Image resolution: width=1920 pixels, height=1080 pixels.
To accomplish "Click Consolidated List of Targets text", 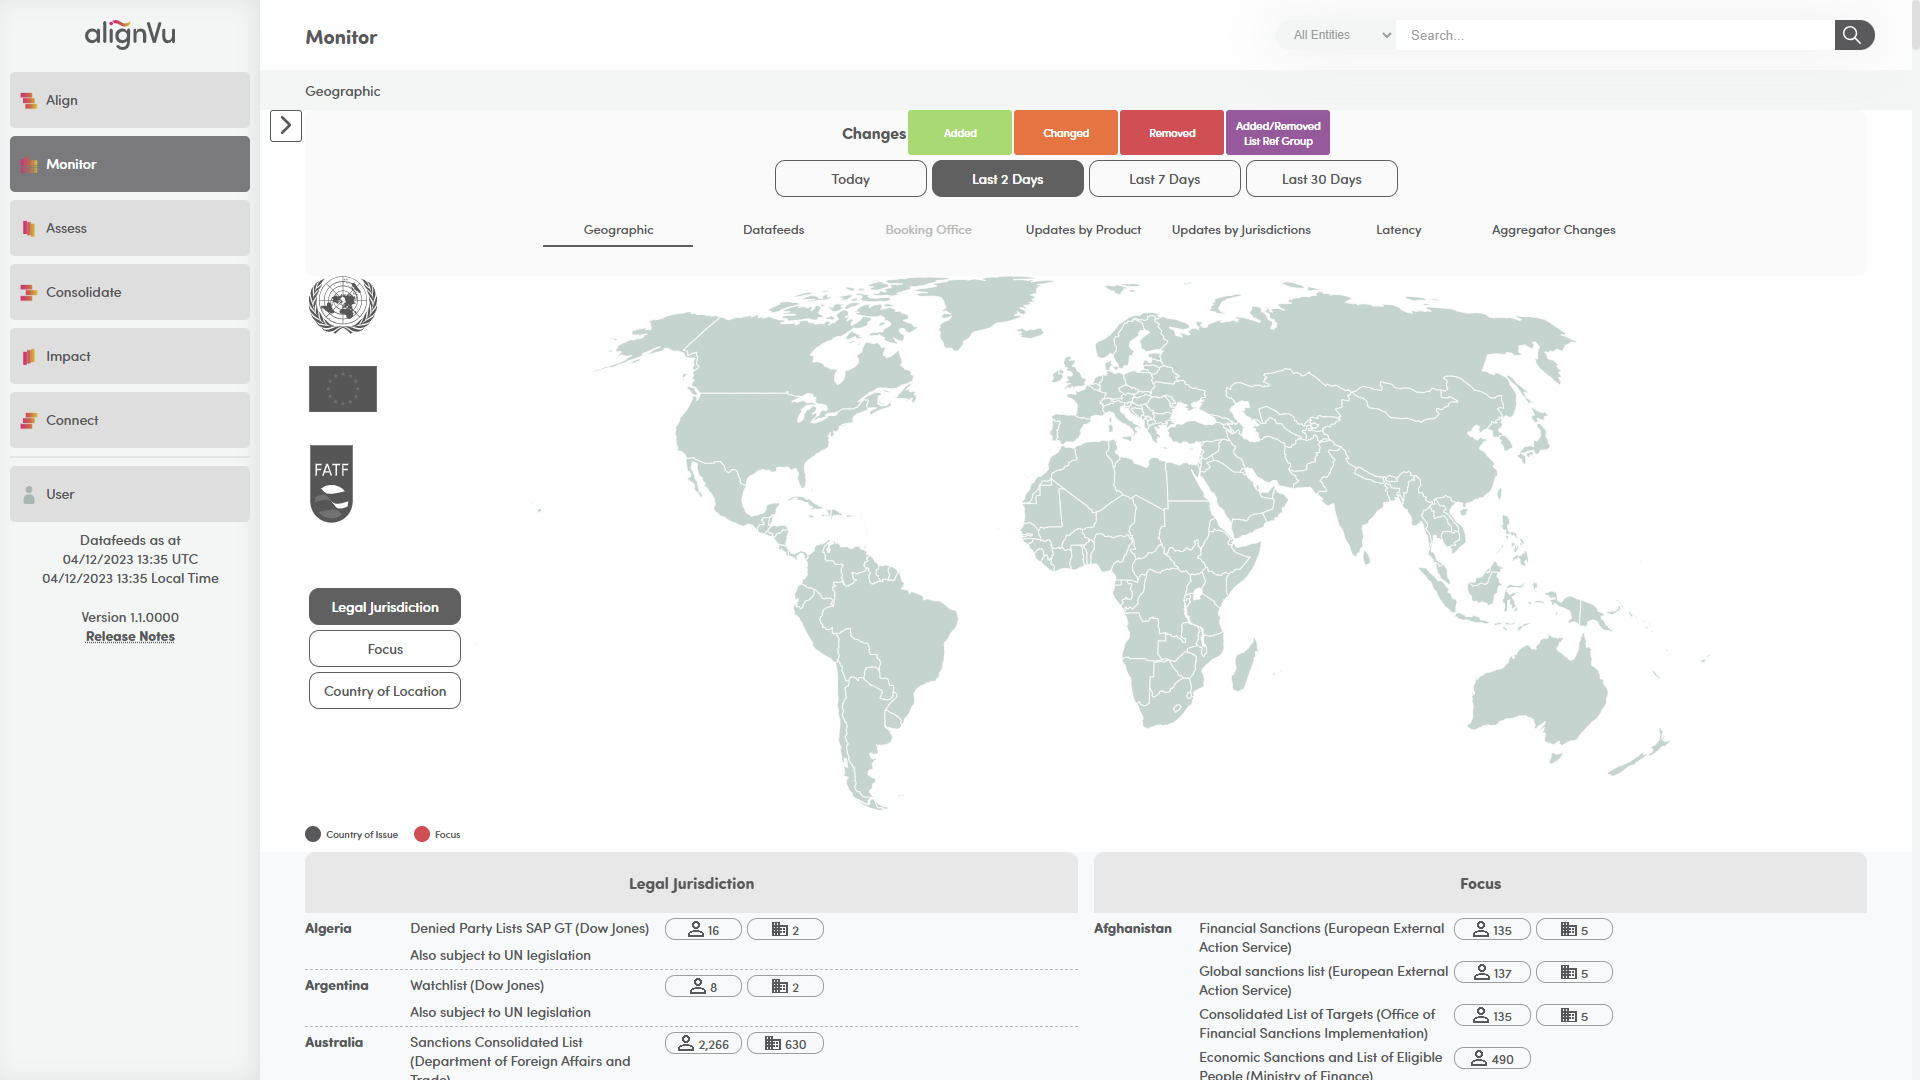I will tap(1317, 1024).
